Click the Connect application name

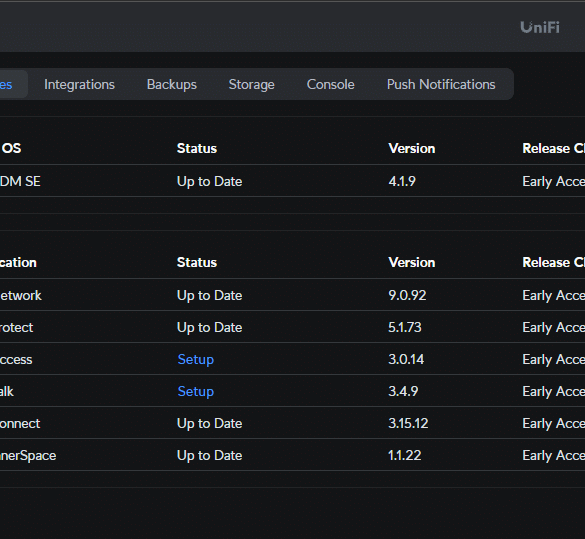point(20,424)
